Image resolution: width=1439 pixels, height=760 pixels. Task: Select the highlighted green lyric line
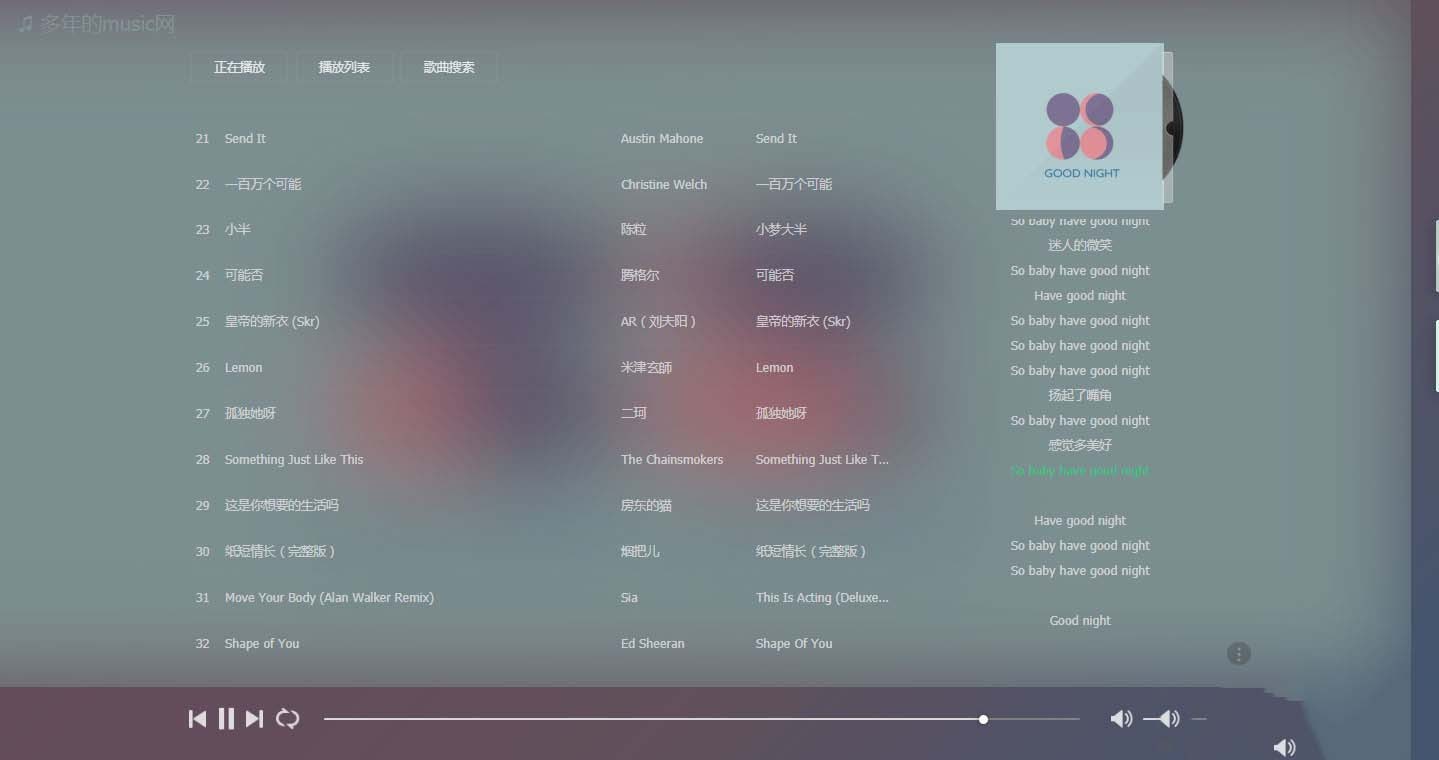click(x=1080, y=470)
